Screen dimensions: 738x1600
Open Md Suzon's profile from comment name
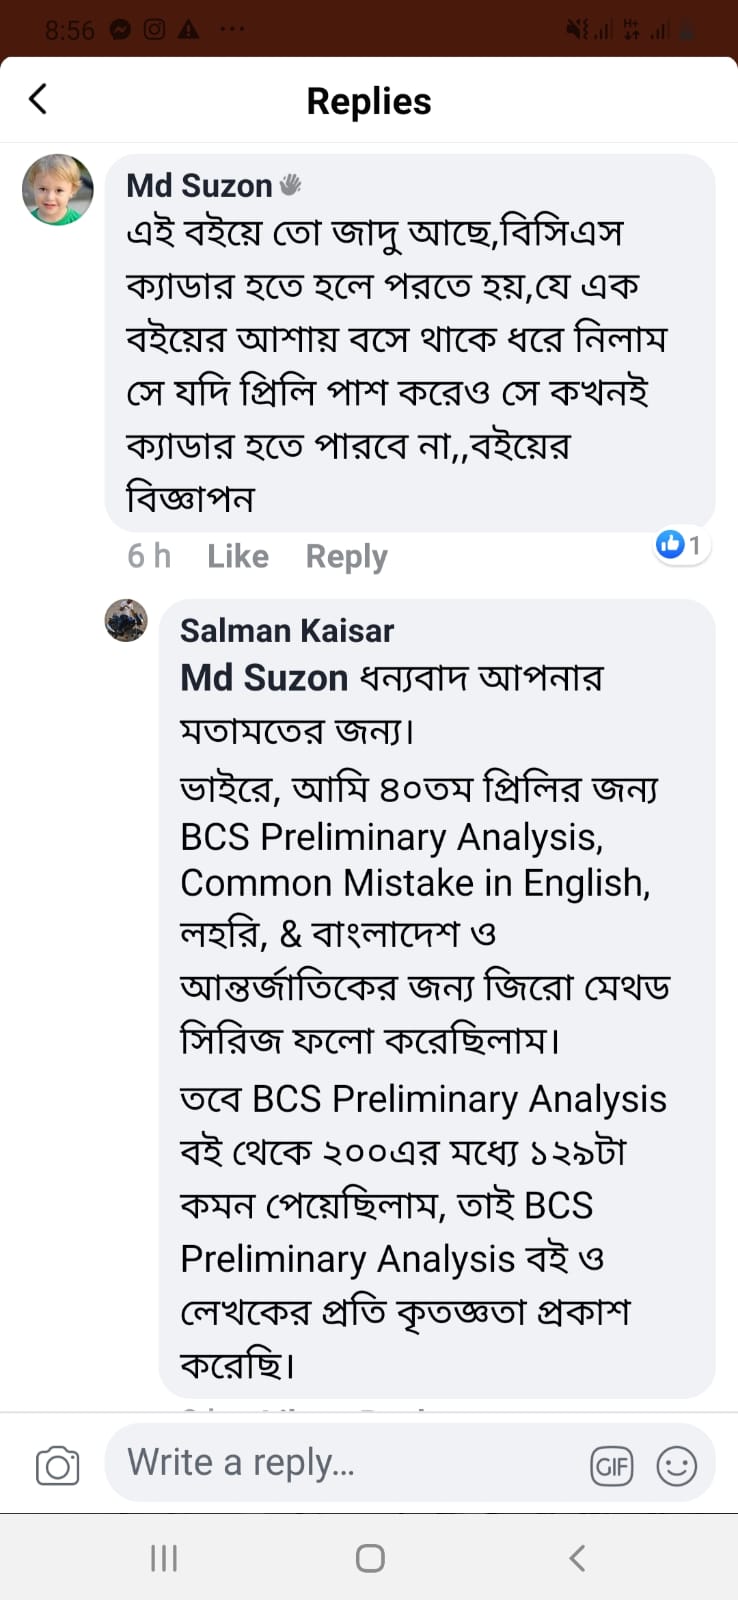pos(199,185)
